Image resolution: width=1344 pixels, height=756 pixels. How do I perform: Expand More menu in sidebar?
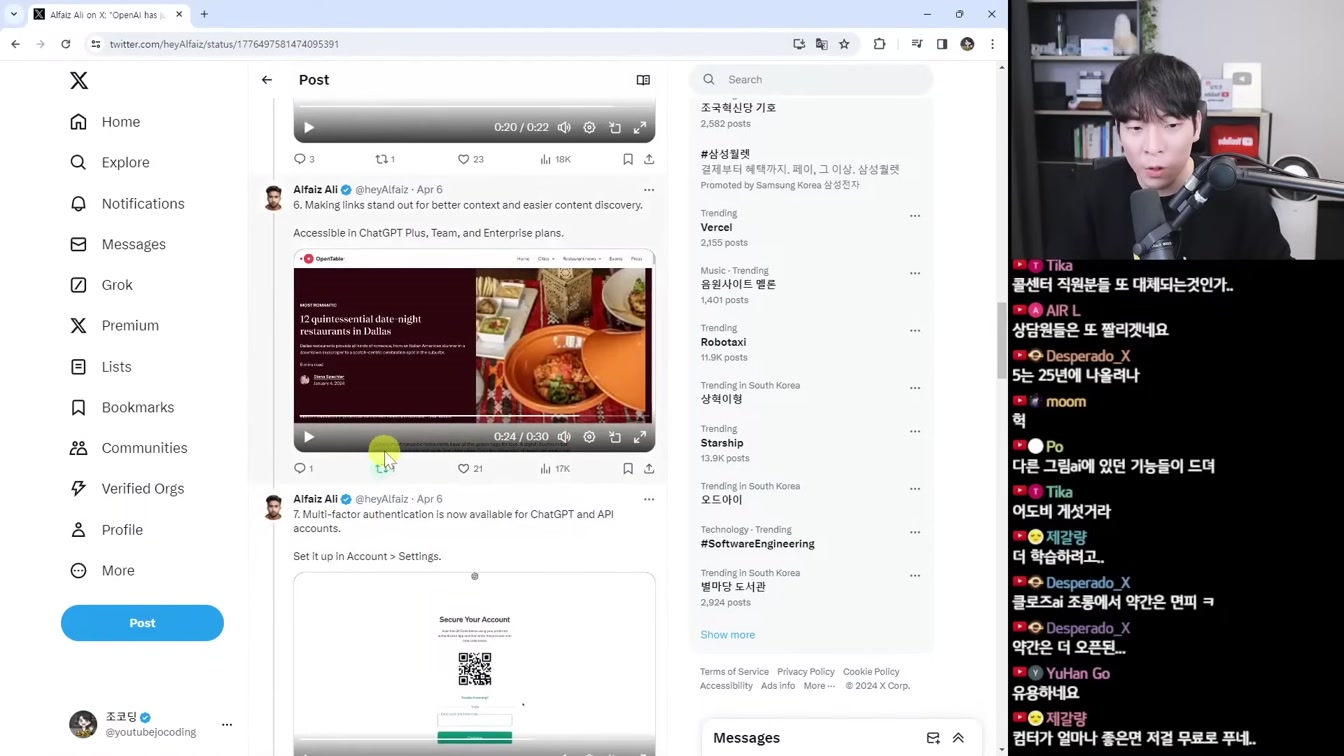pos(102,571)
